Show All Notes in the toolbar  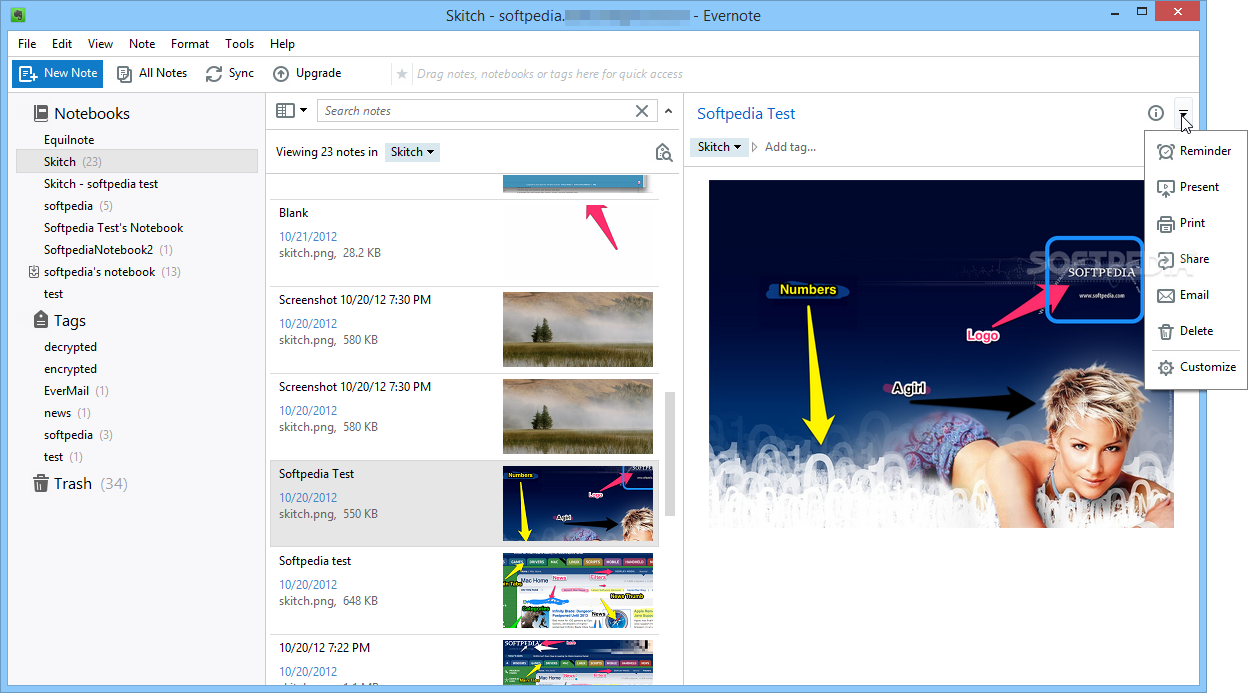[152, 73]
